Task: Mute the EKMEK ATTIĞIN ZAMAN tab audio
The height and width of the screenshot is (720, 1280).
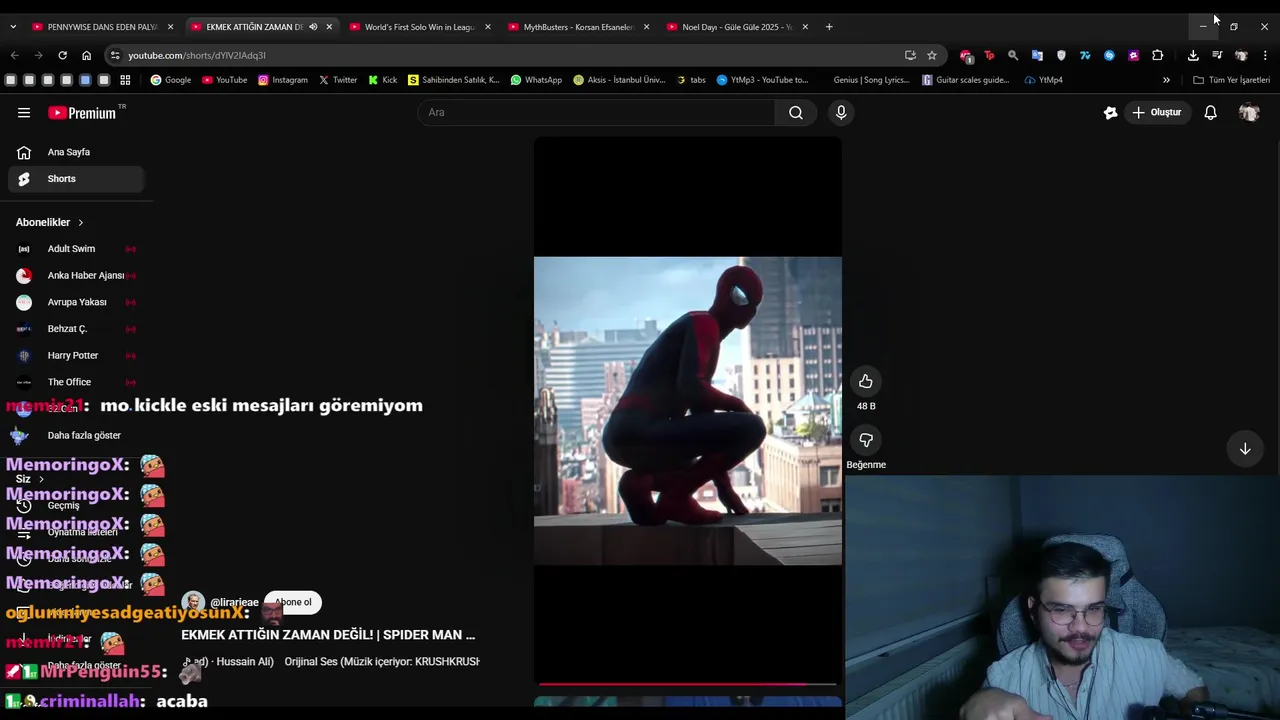Action: 313,27
